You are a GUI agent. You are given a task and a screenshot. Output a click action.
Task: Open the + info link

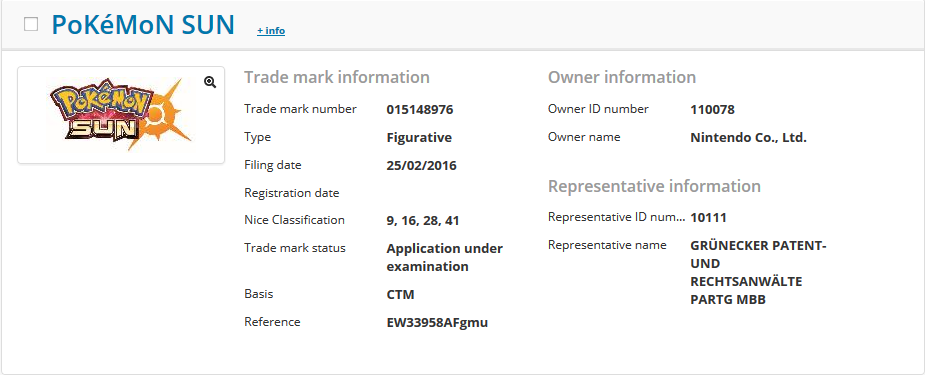tap(271, 31)
